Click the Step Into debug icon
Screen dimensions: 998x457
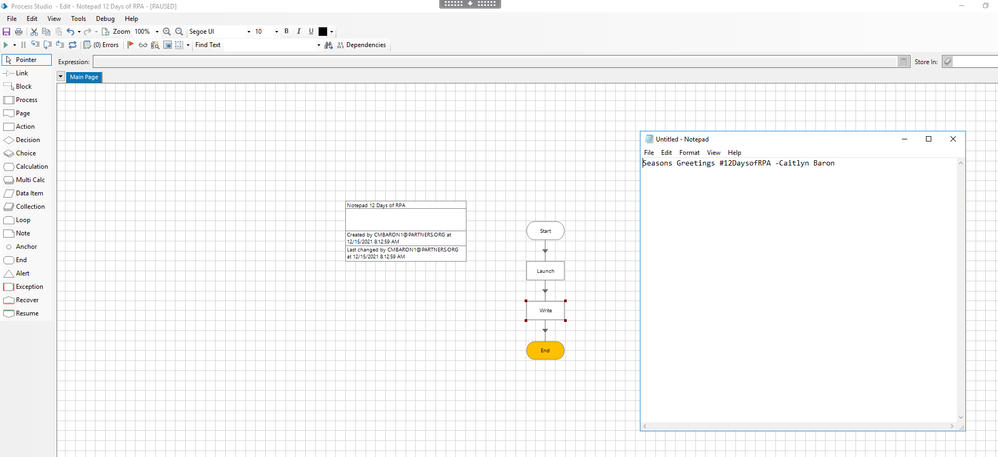tap(35, 45)
